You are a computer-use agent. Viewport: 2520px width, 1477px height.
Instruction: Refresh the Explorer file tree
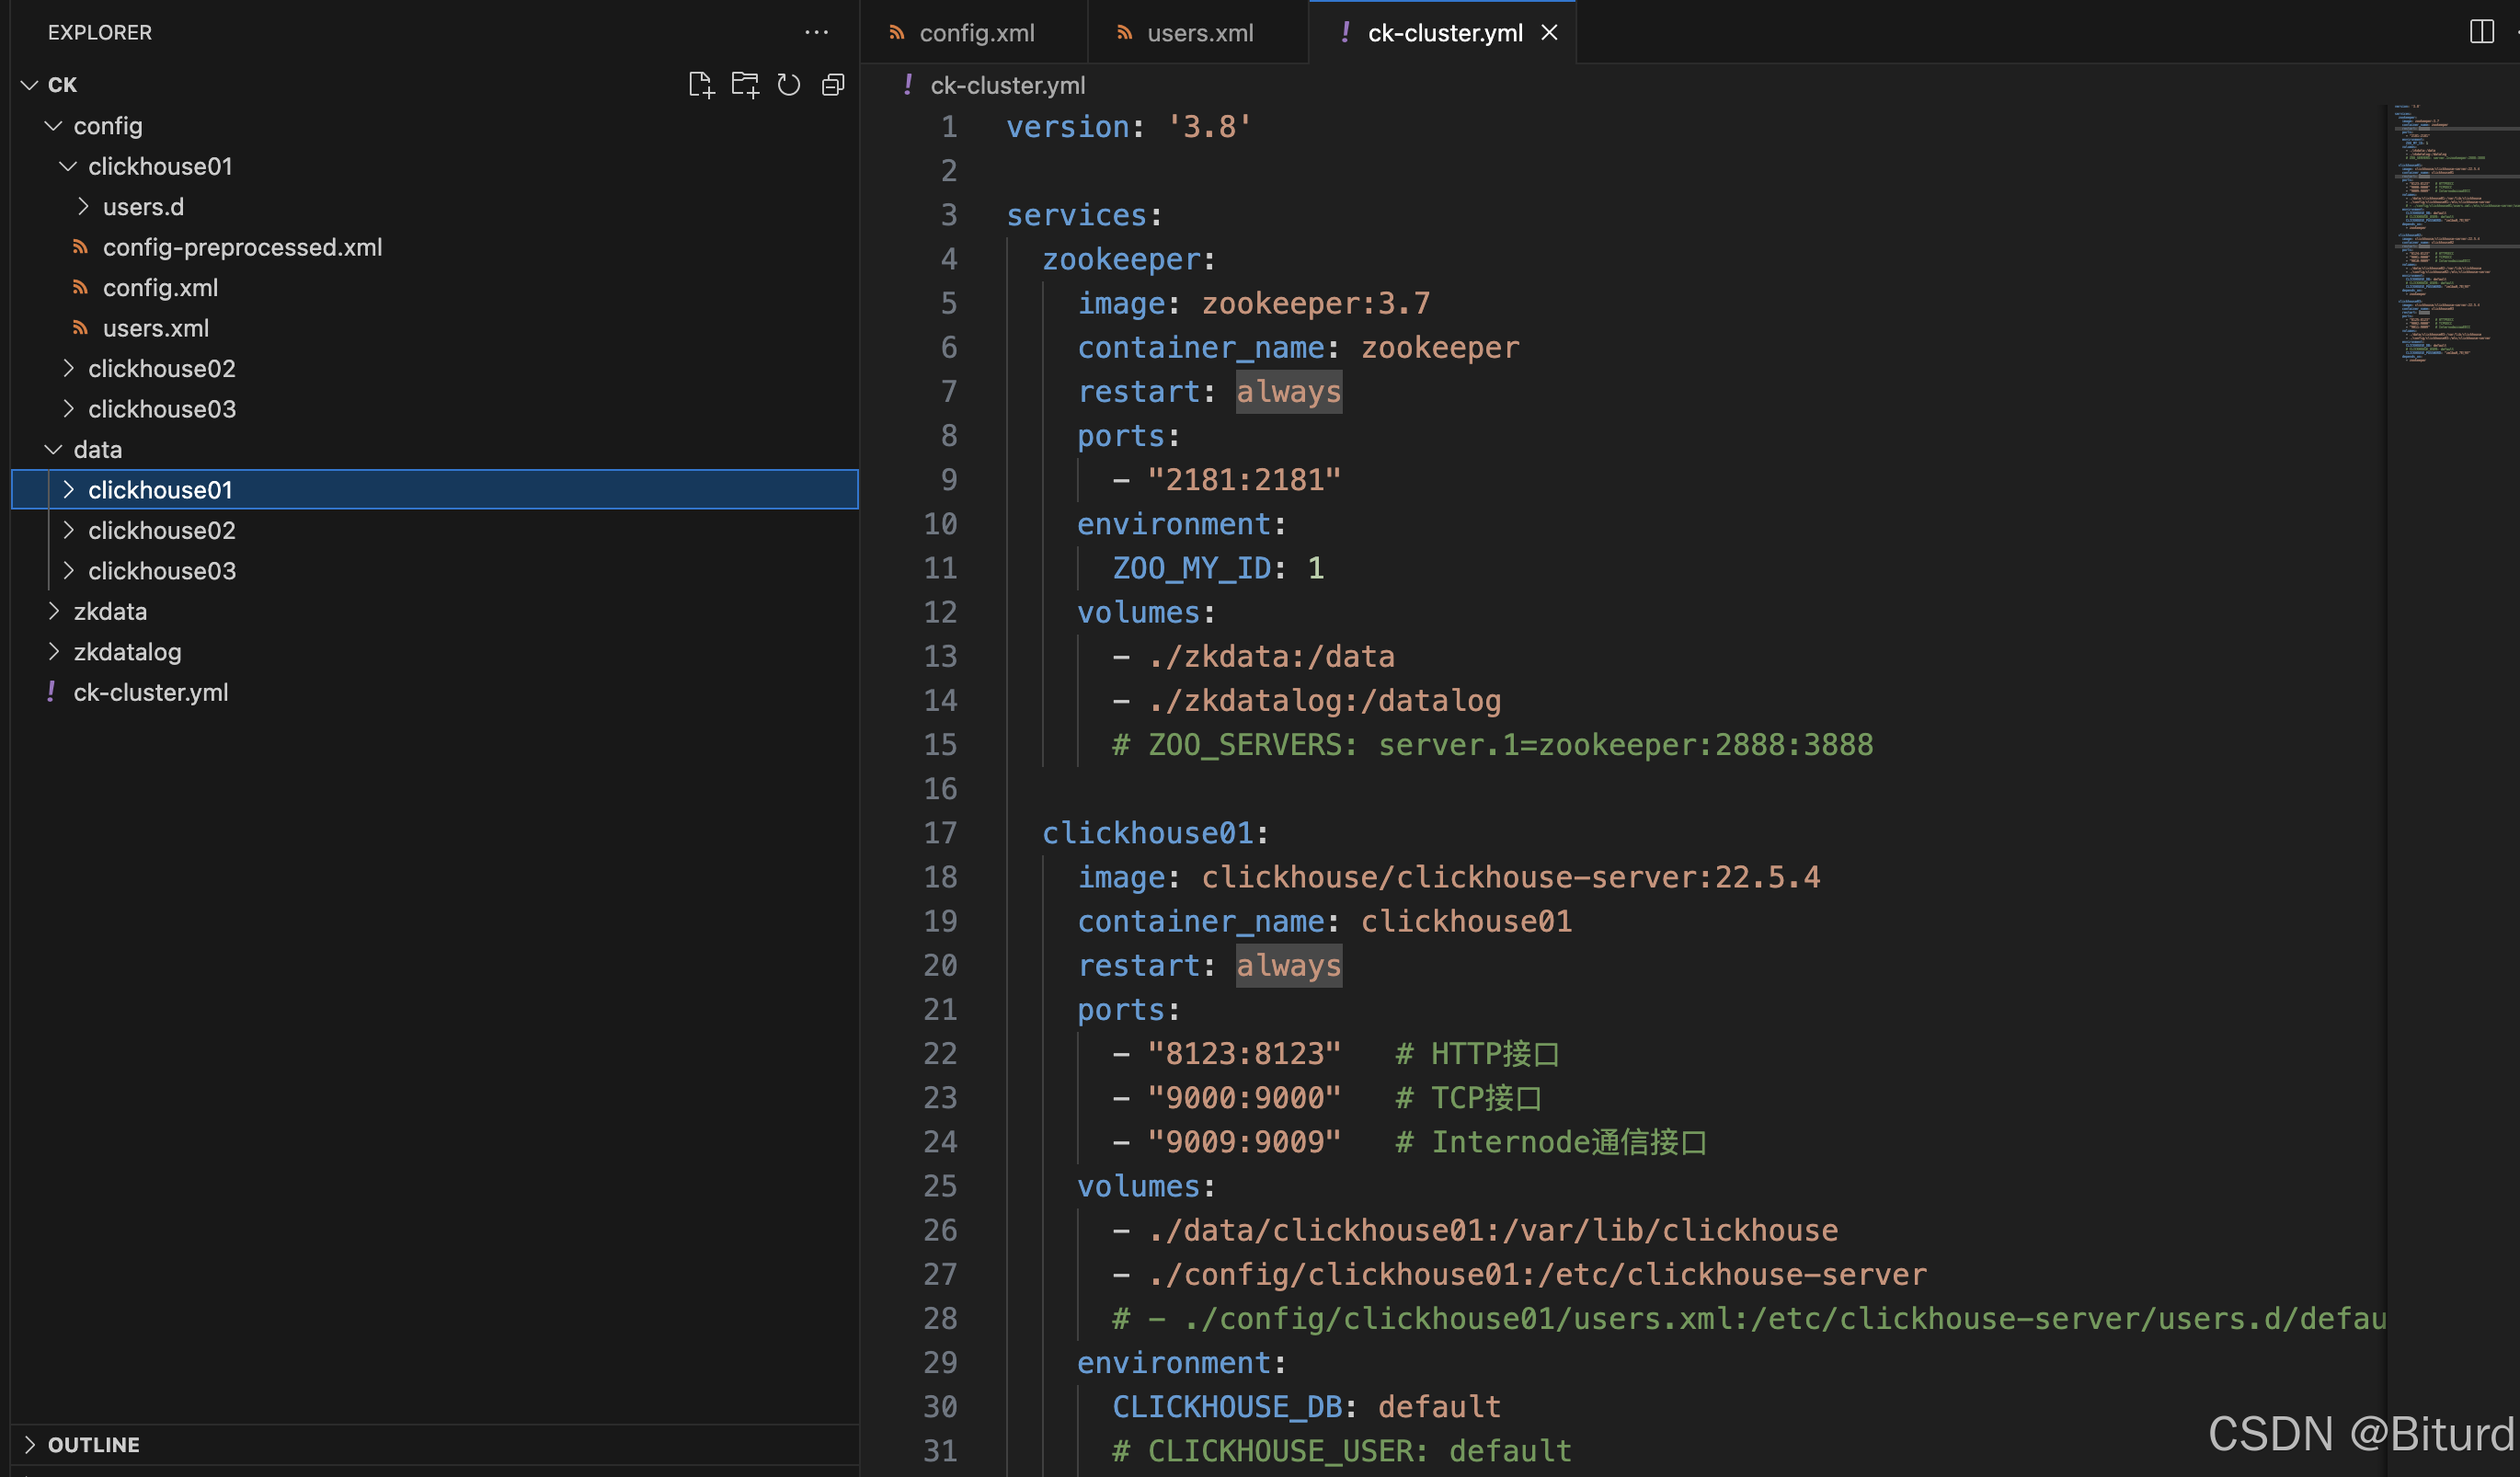tap(789, 85)
